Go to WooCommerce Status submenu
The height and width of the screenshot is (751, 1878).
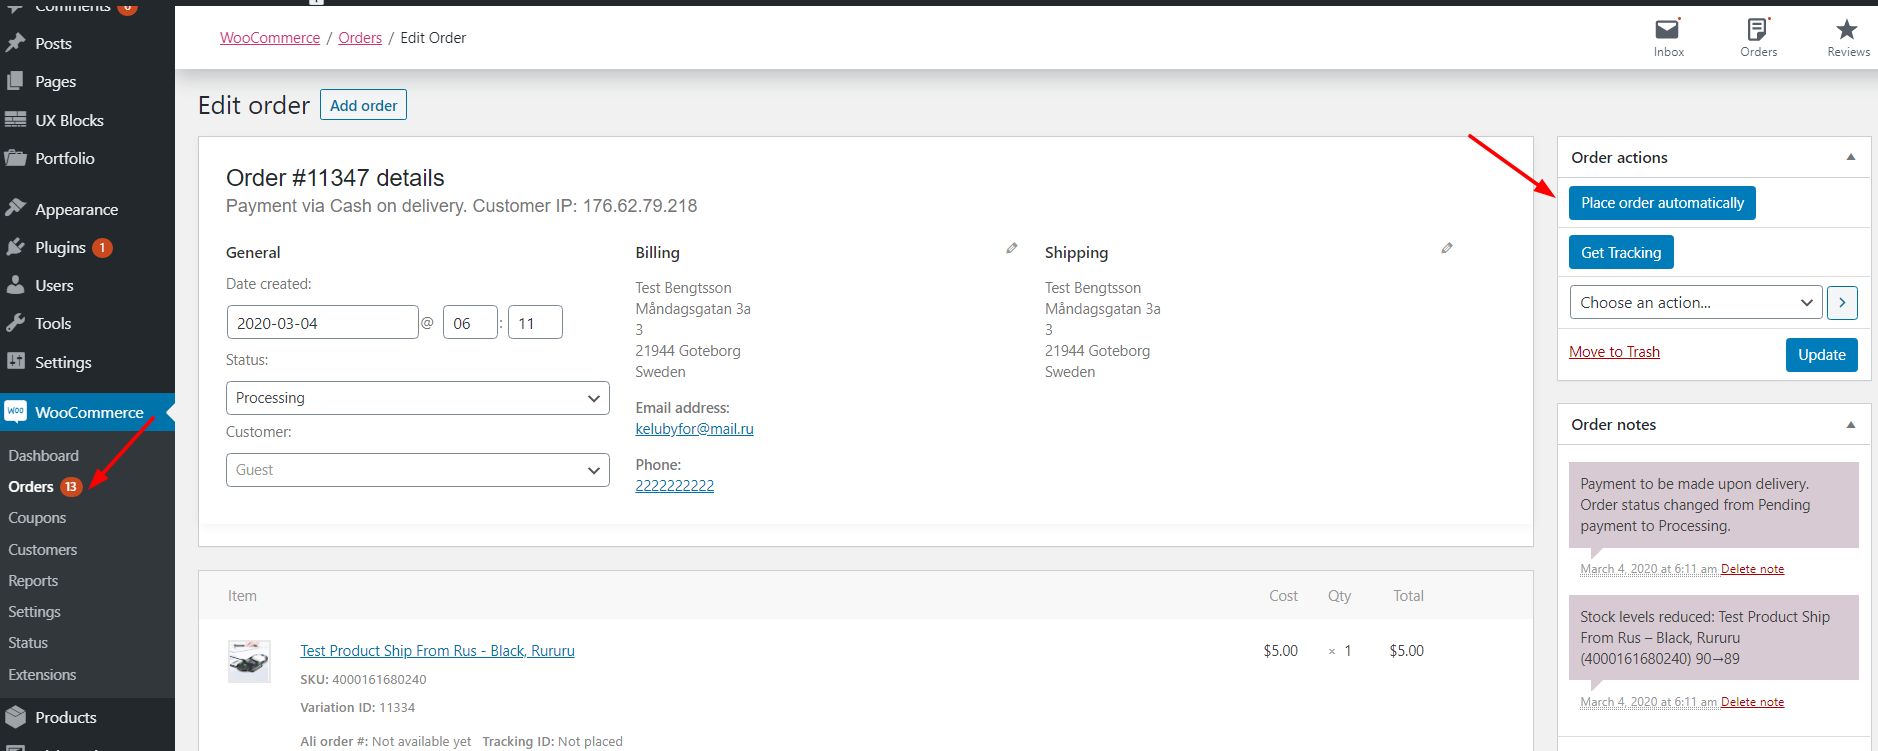click(28, 643)
